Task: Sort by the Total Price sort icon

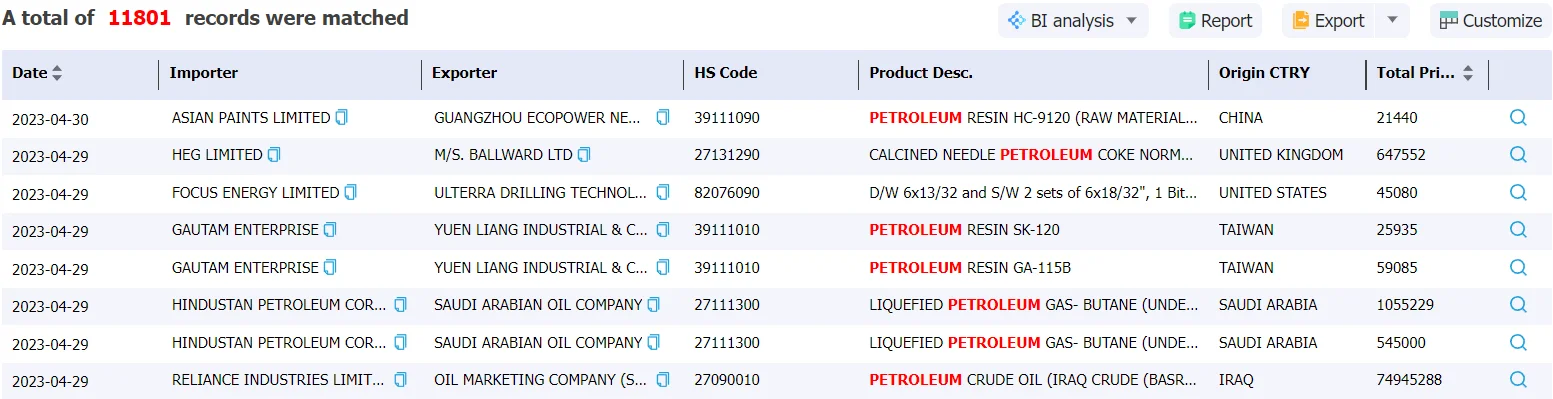Action: click(x=1468, y=73)
